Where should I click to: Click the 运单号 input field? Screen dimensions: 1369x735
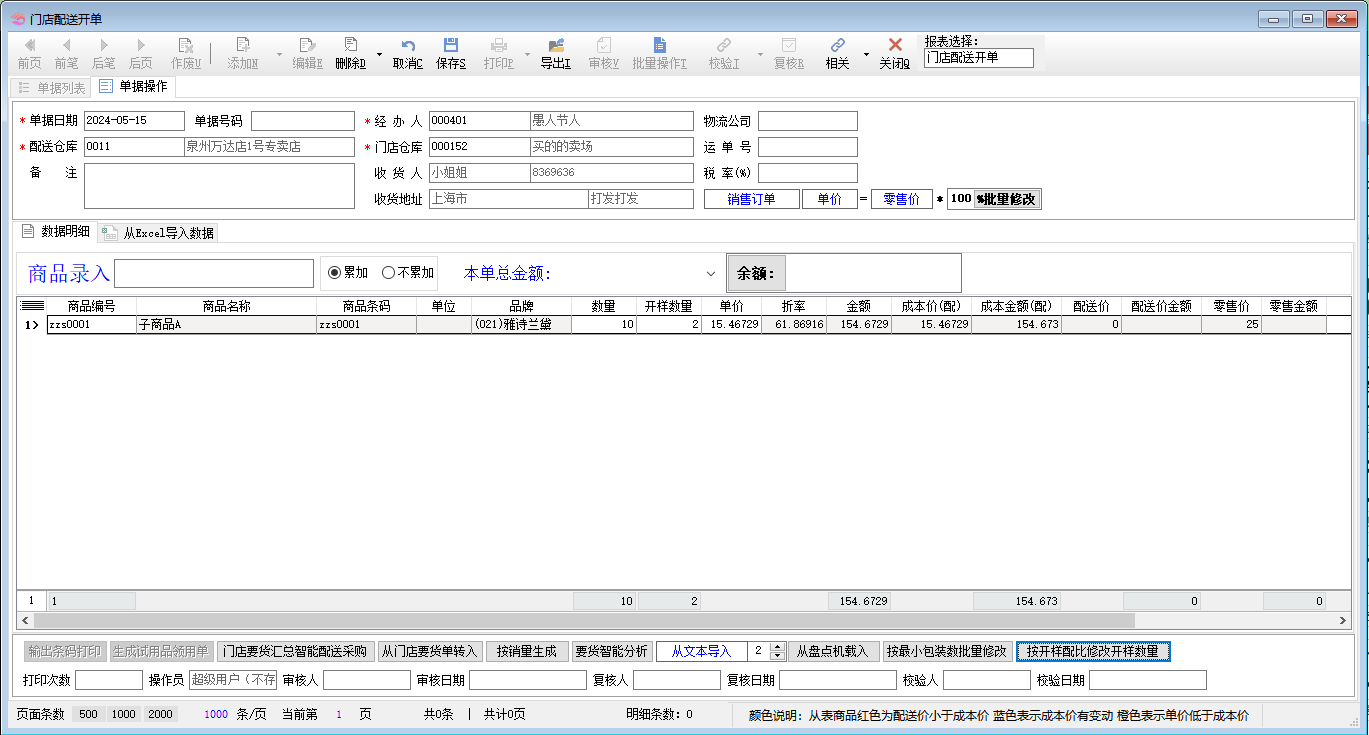coord(807,147)
